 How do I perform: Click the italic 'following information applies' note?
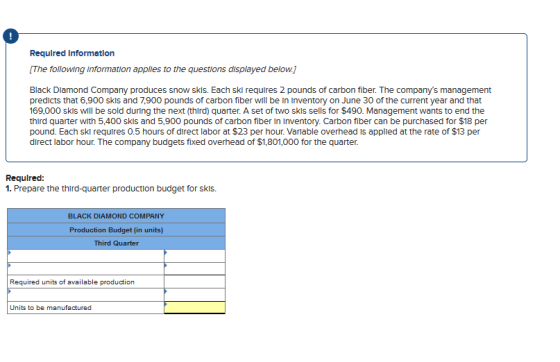tap(163, 69)
